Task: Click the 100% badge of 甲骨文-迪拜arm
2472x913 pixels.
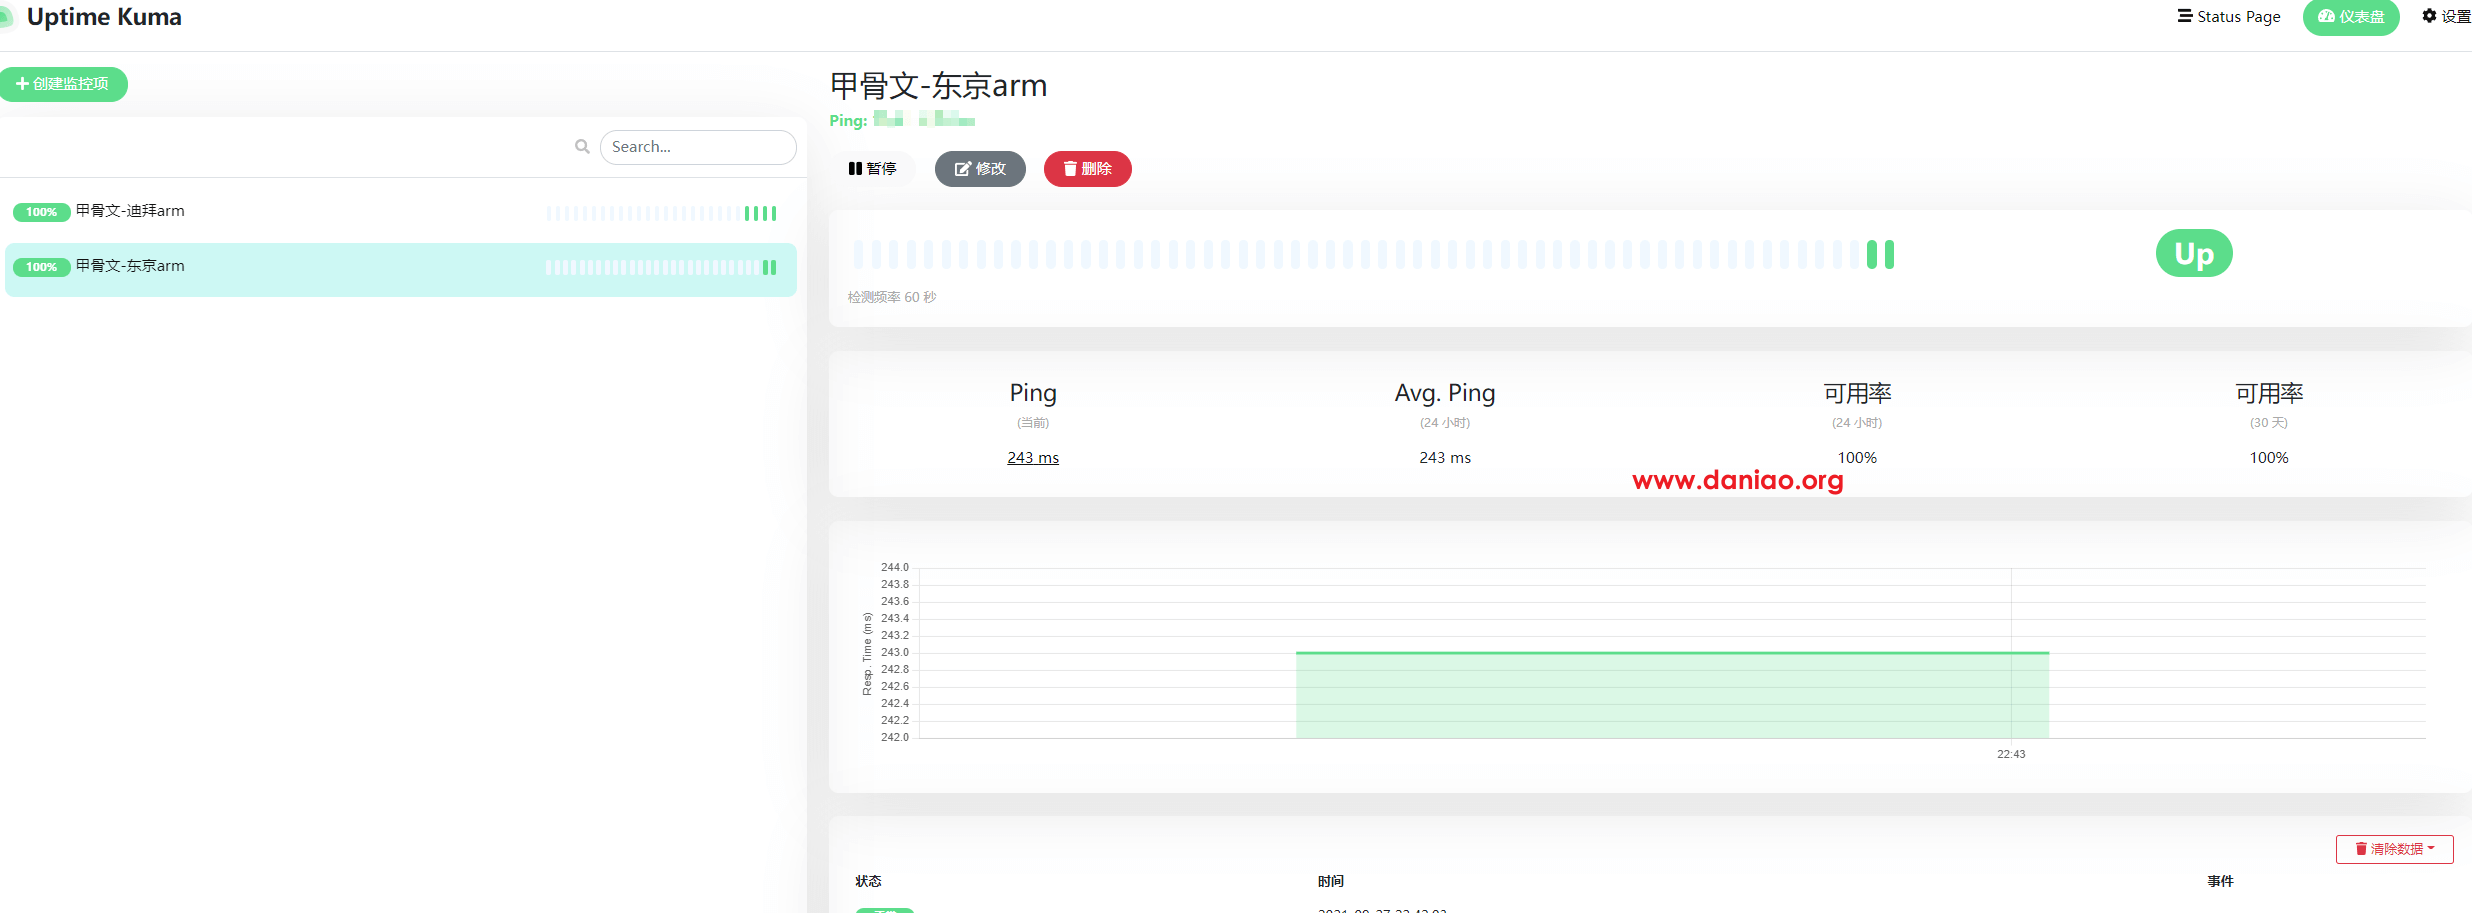Action: (x=41, y=212)
